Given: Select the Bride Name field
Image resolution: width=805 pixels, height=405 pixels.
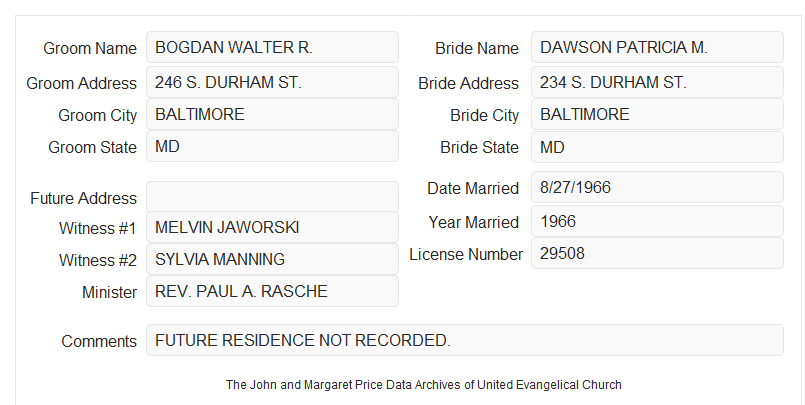Looking at the screenshot, I should 657,47.
